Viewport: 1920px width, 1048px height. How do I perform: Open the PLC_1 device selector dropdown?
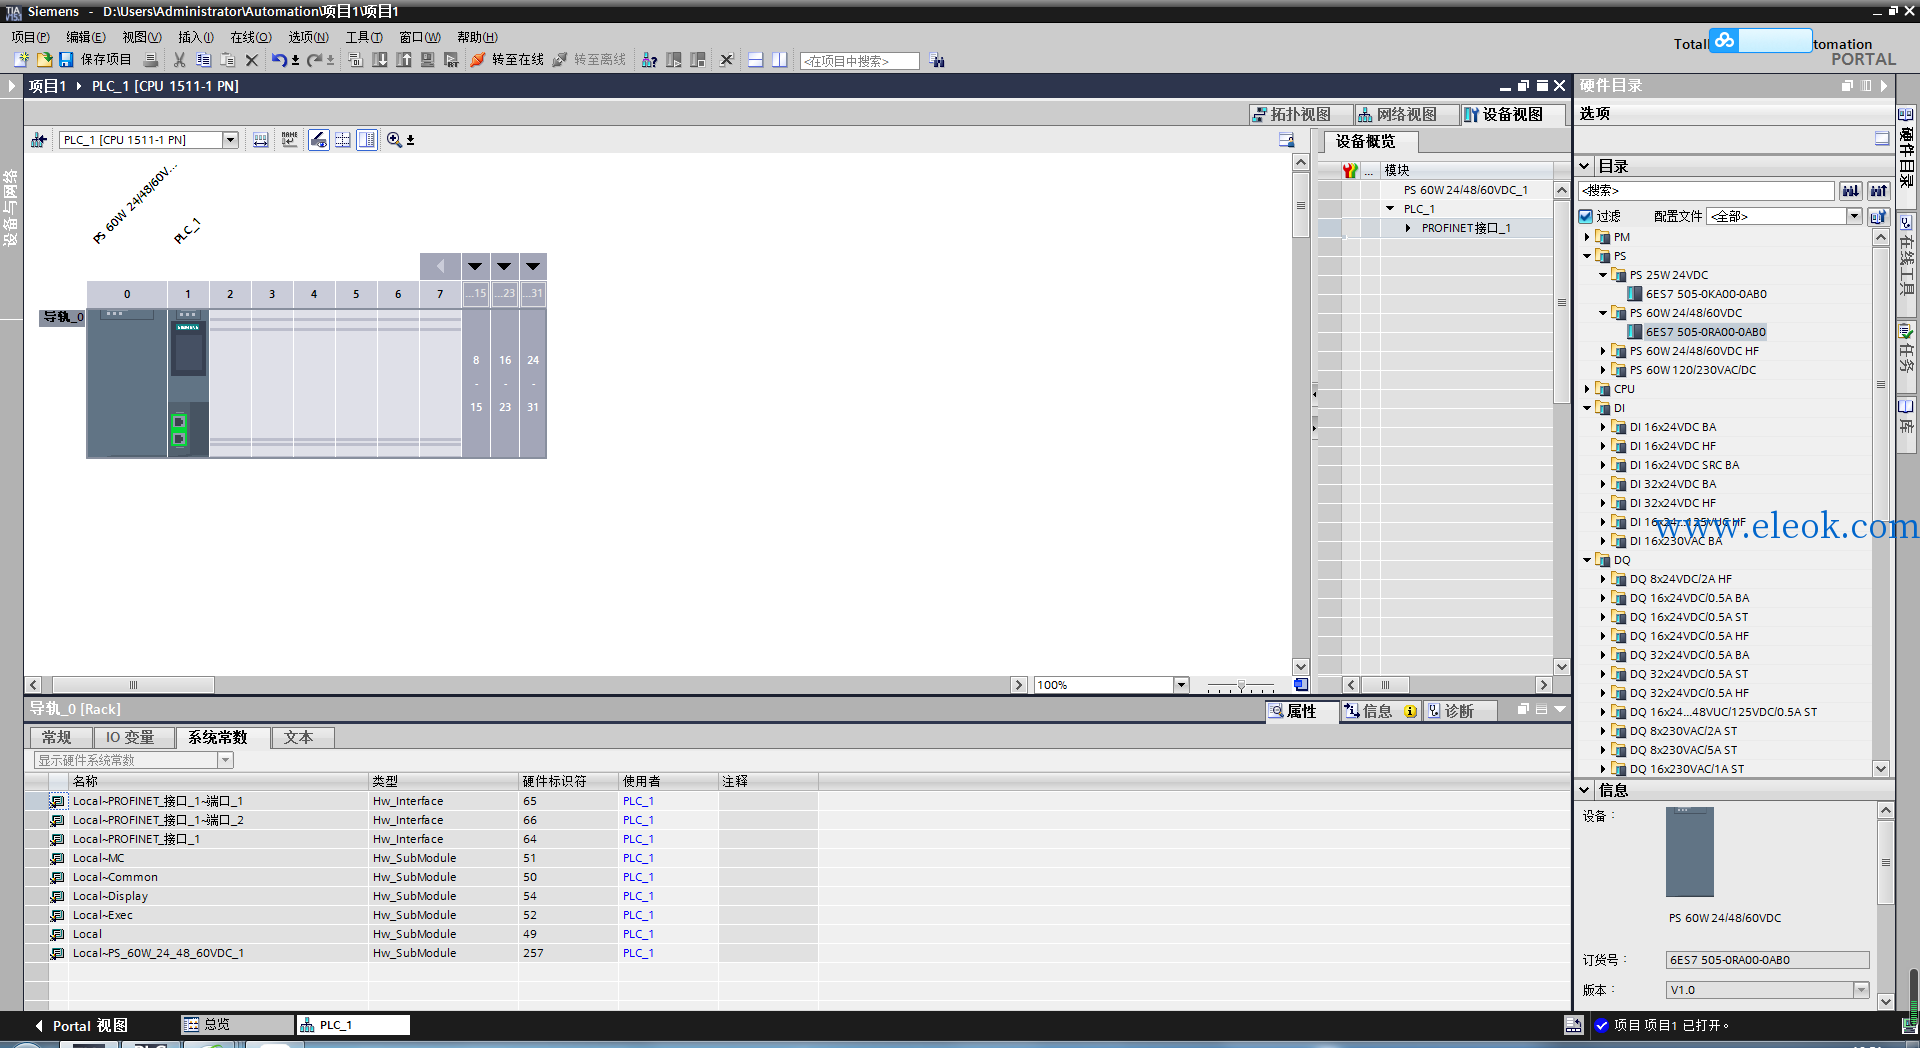230,140
